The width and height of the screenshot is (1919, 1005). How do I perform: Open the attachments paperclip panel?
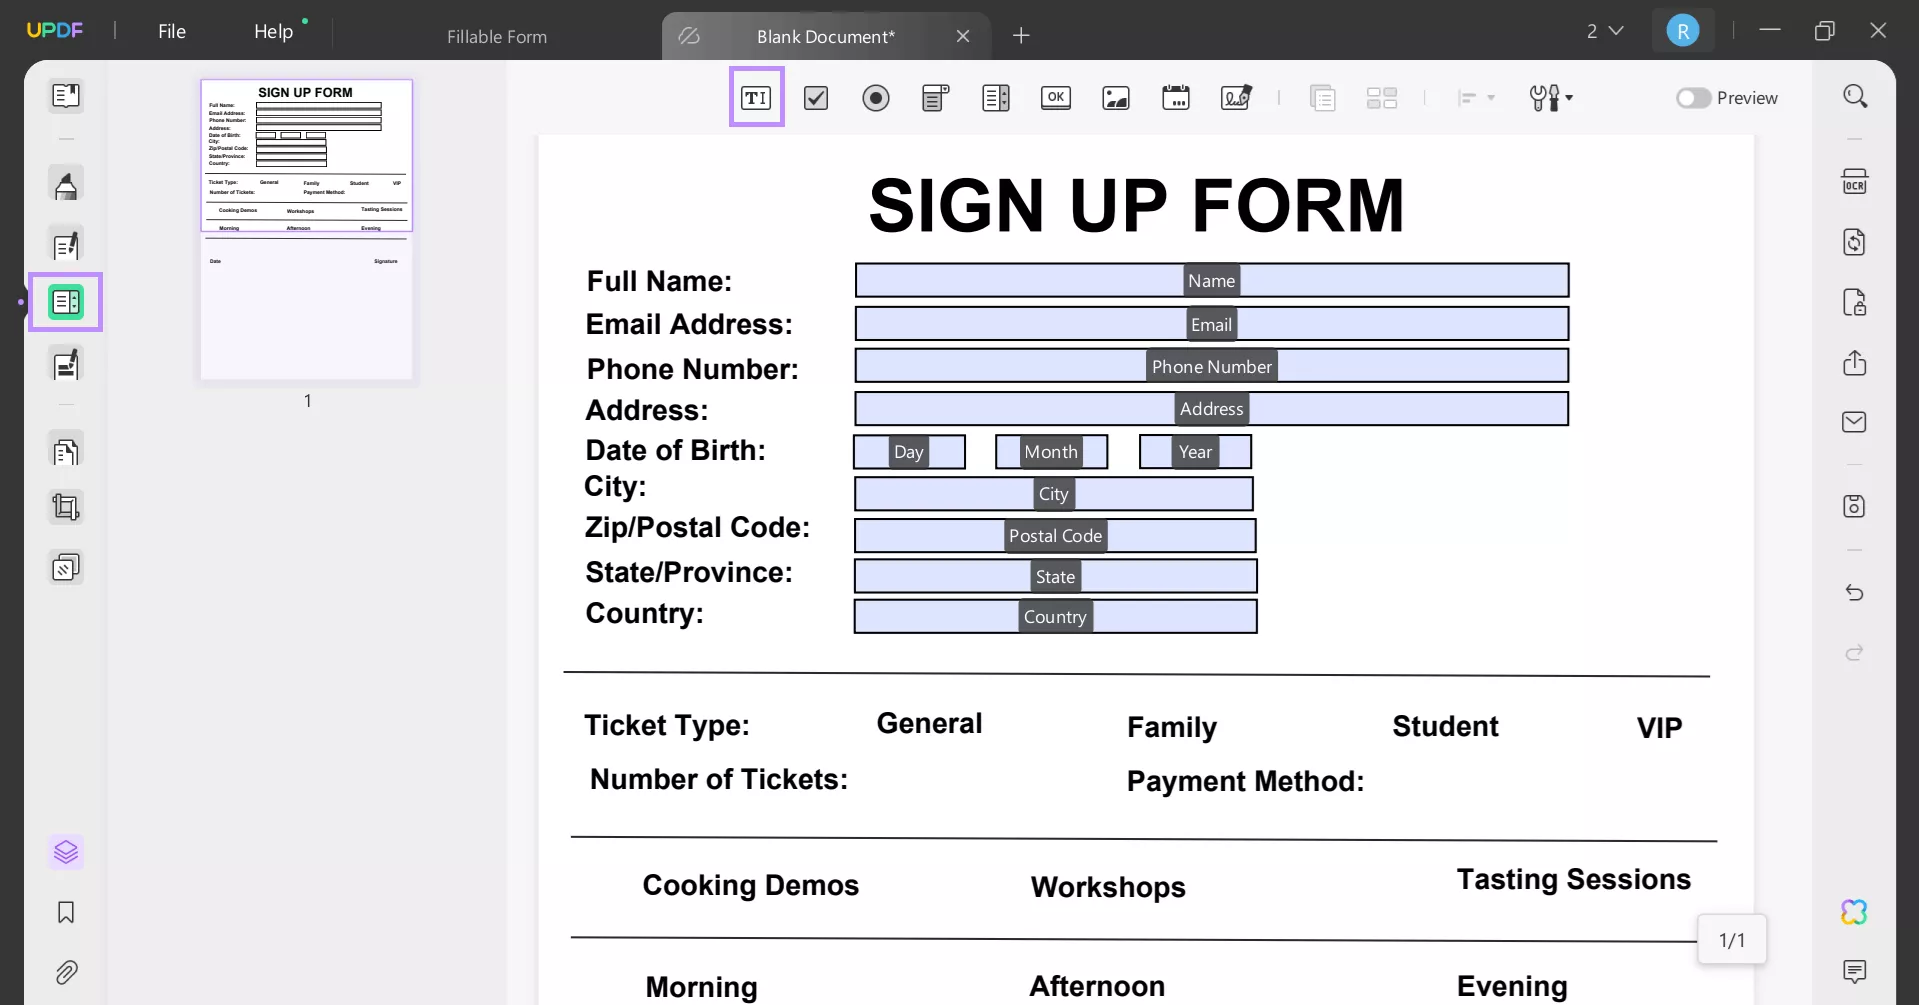tap(66, 972)
